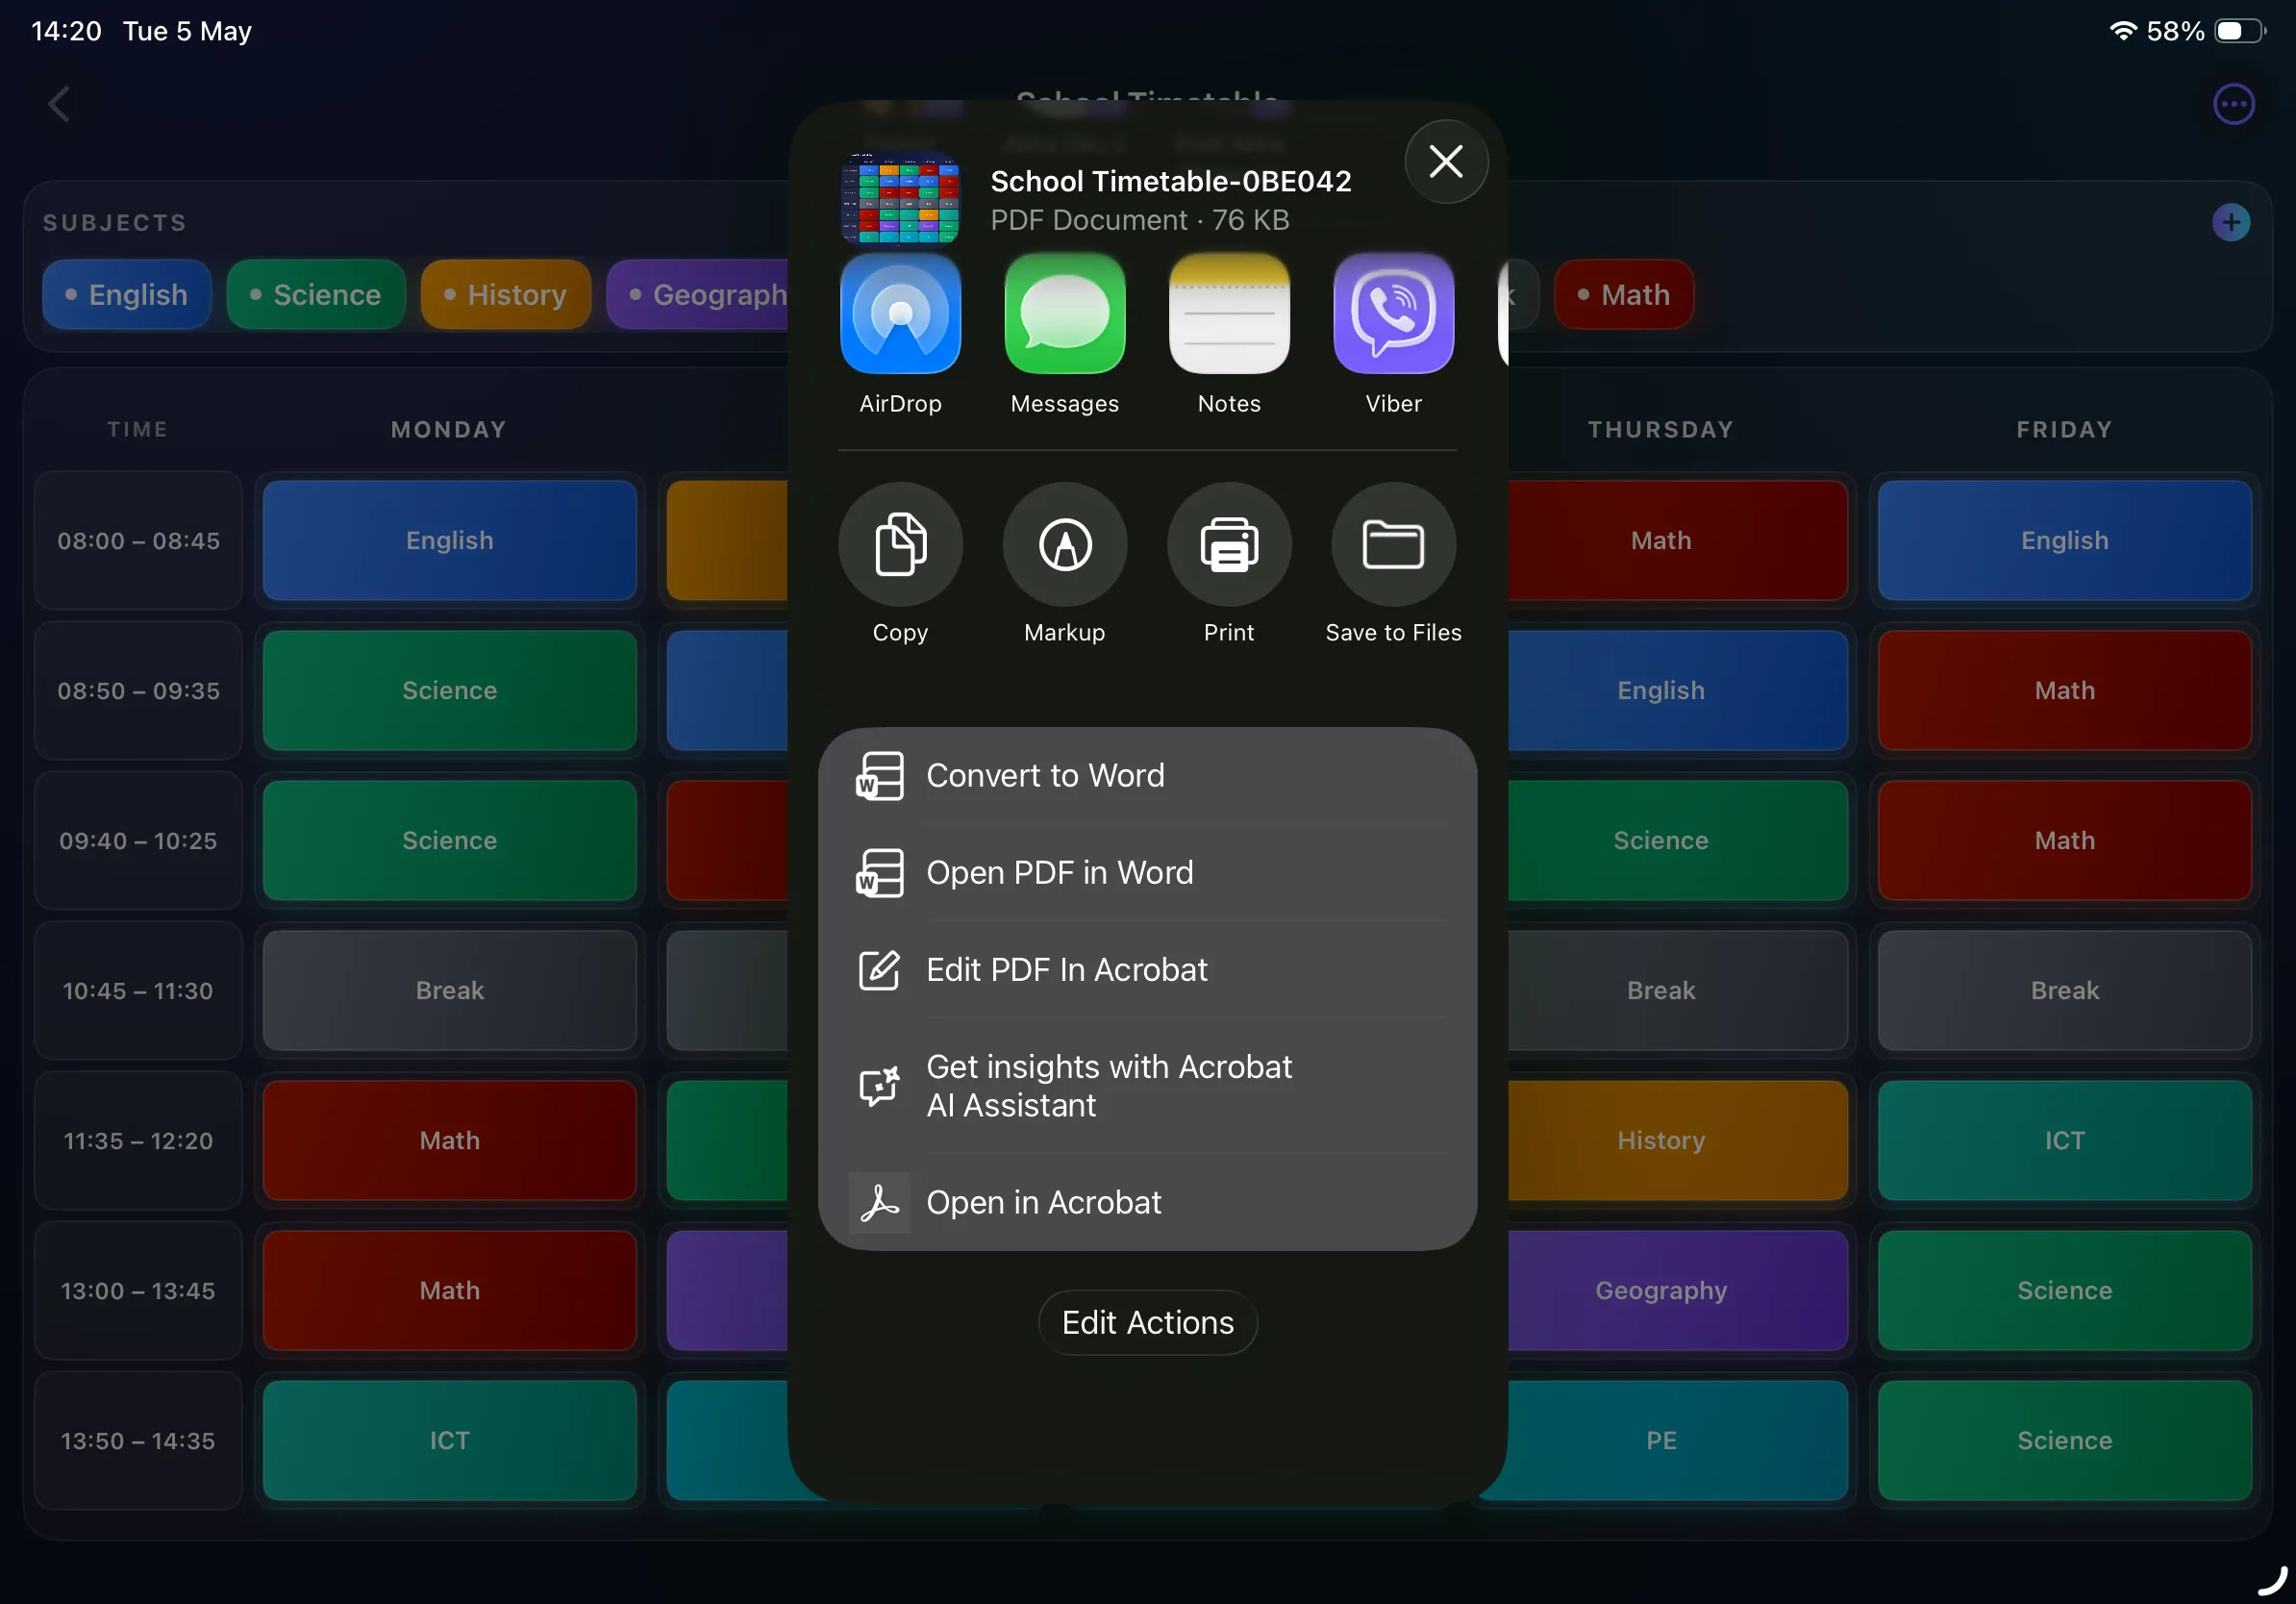
Task: Open Markup for the PDF
Action: [x=1064, y=545]
